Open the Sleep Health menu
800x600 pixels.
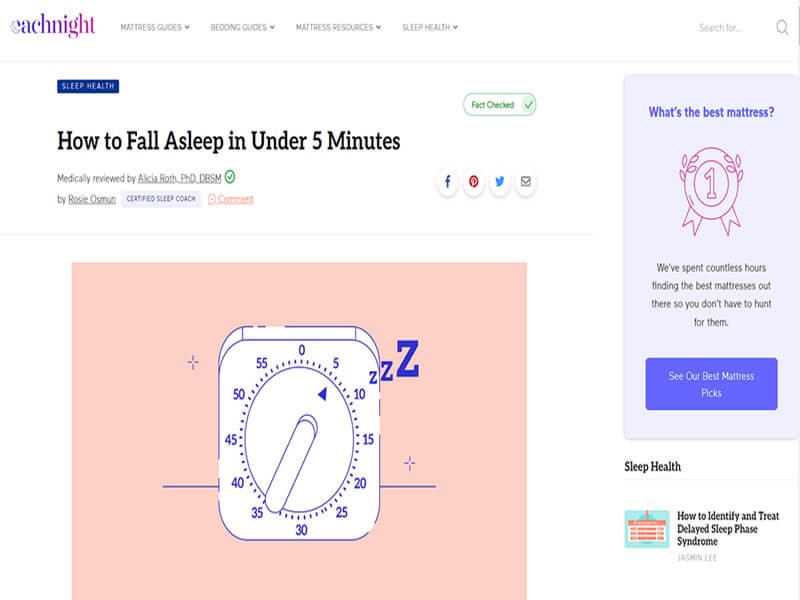[430, 27]
